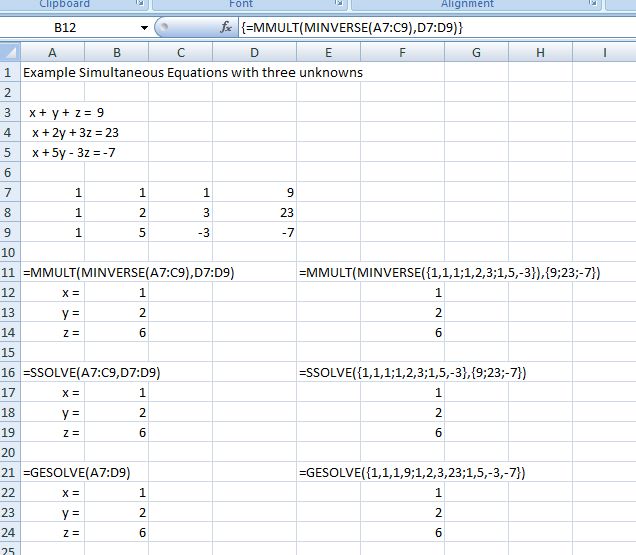Screen dimensions: 636x555
Task: Select column F header
Action: tap(402, 53)
